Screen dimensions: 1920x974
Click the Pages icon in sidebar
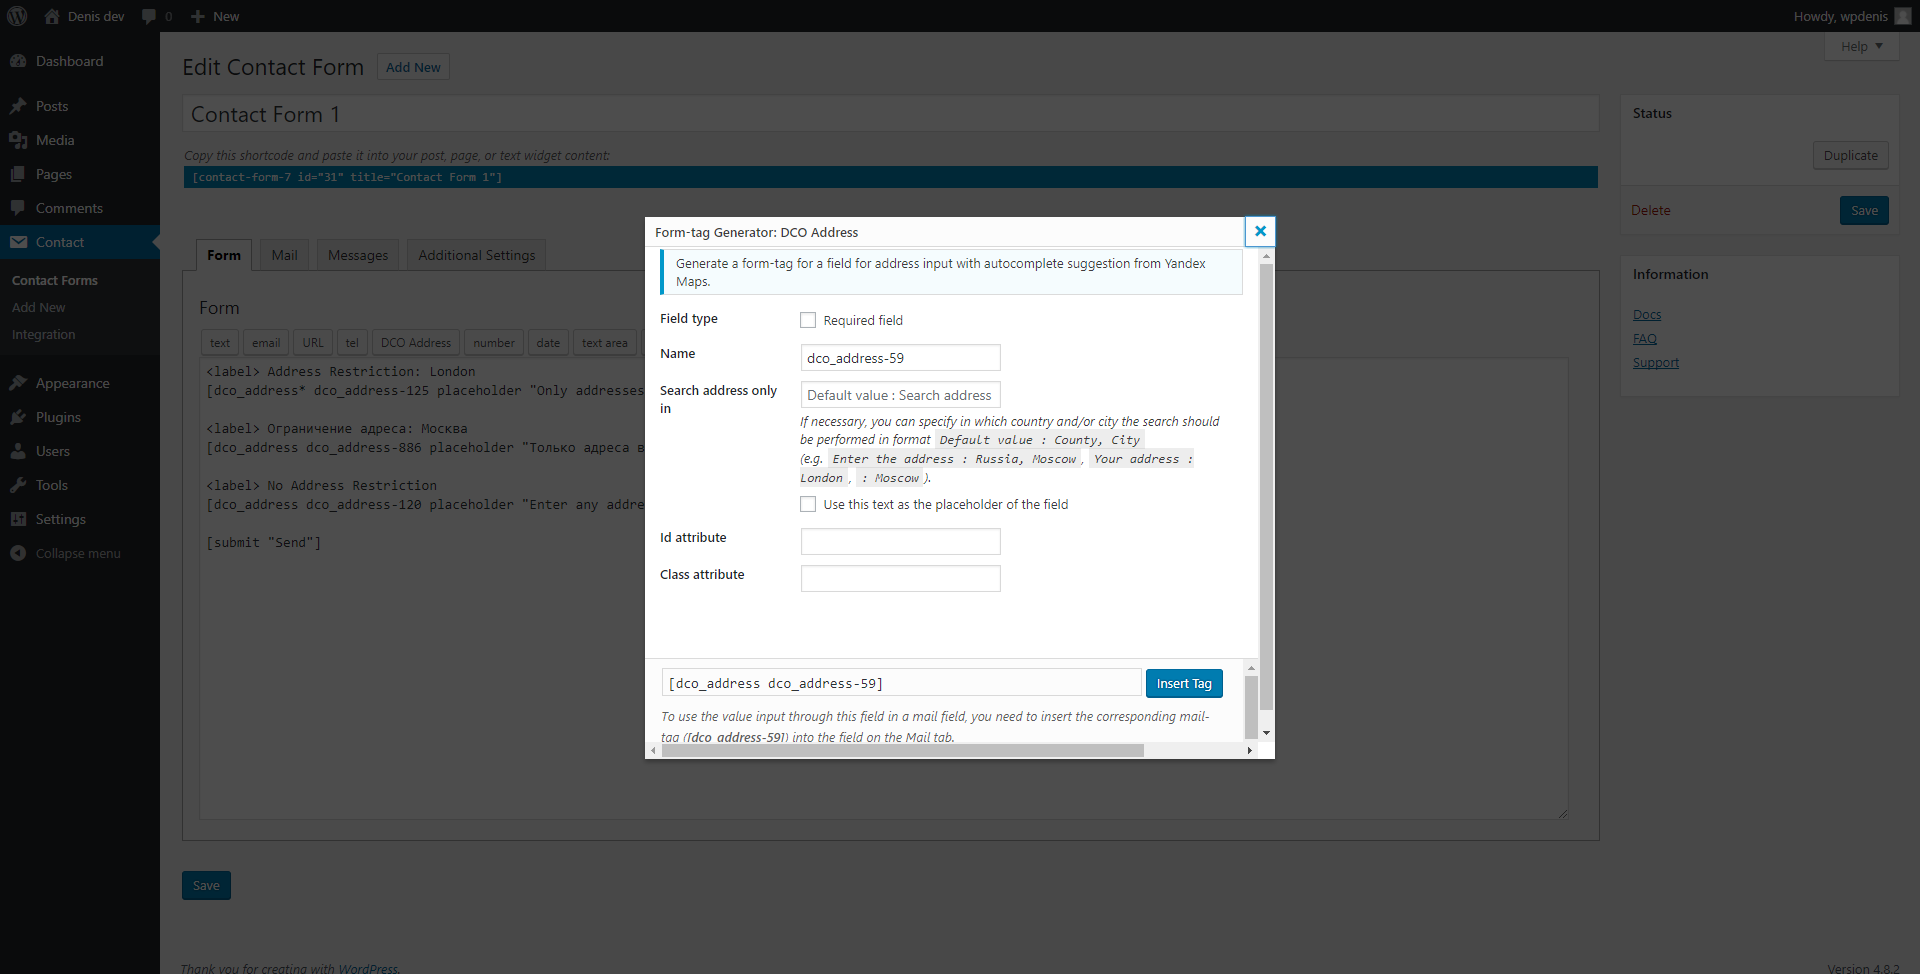tap(18, 174)
